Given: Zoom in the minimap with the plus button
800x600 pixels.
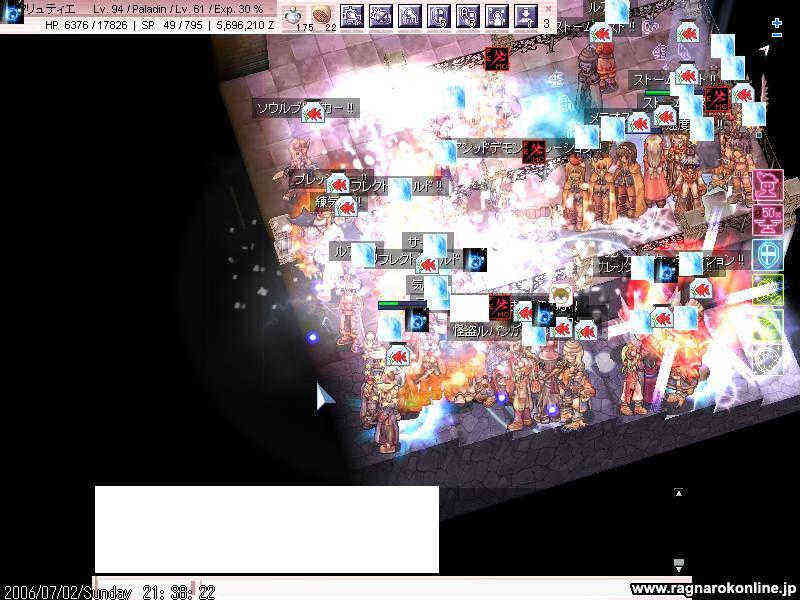Looking at the screenshot, I should [777, 22].
